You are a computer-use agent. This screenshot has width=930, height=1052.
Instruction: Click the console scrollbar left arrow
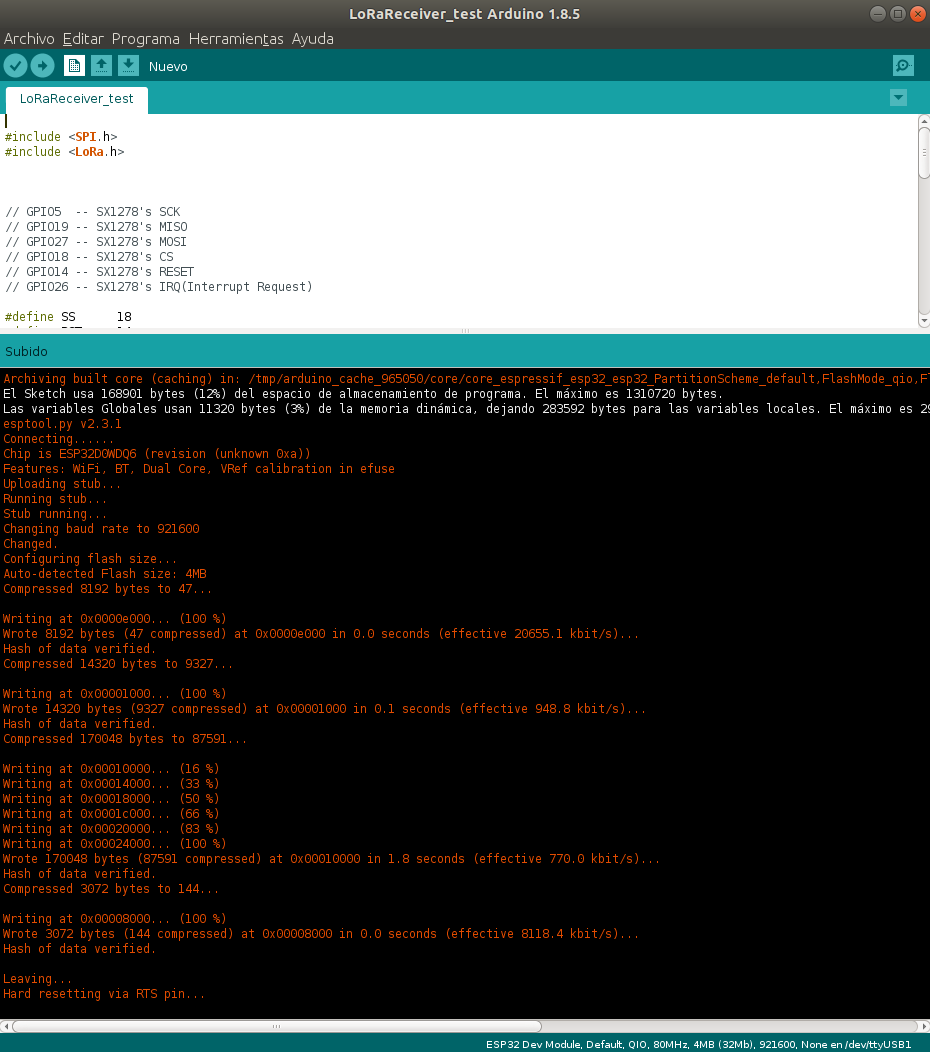tap(5, 1026)
